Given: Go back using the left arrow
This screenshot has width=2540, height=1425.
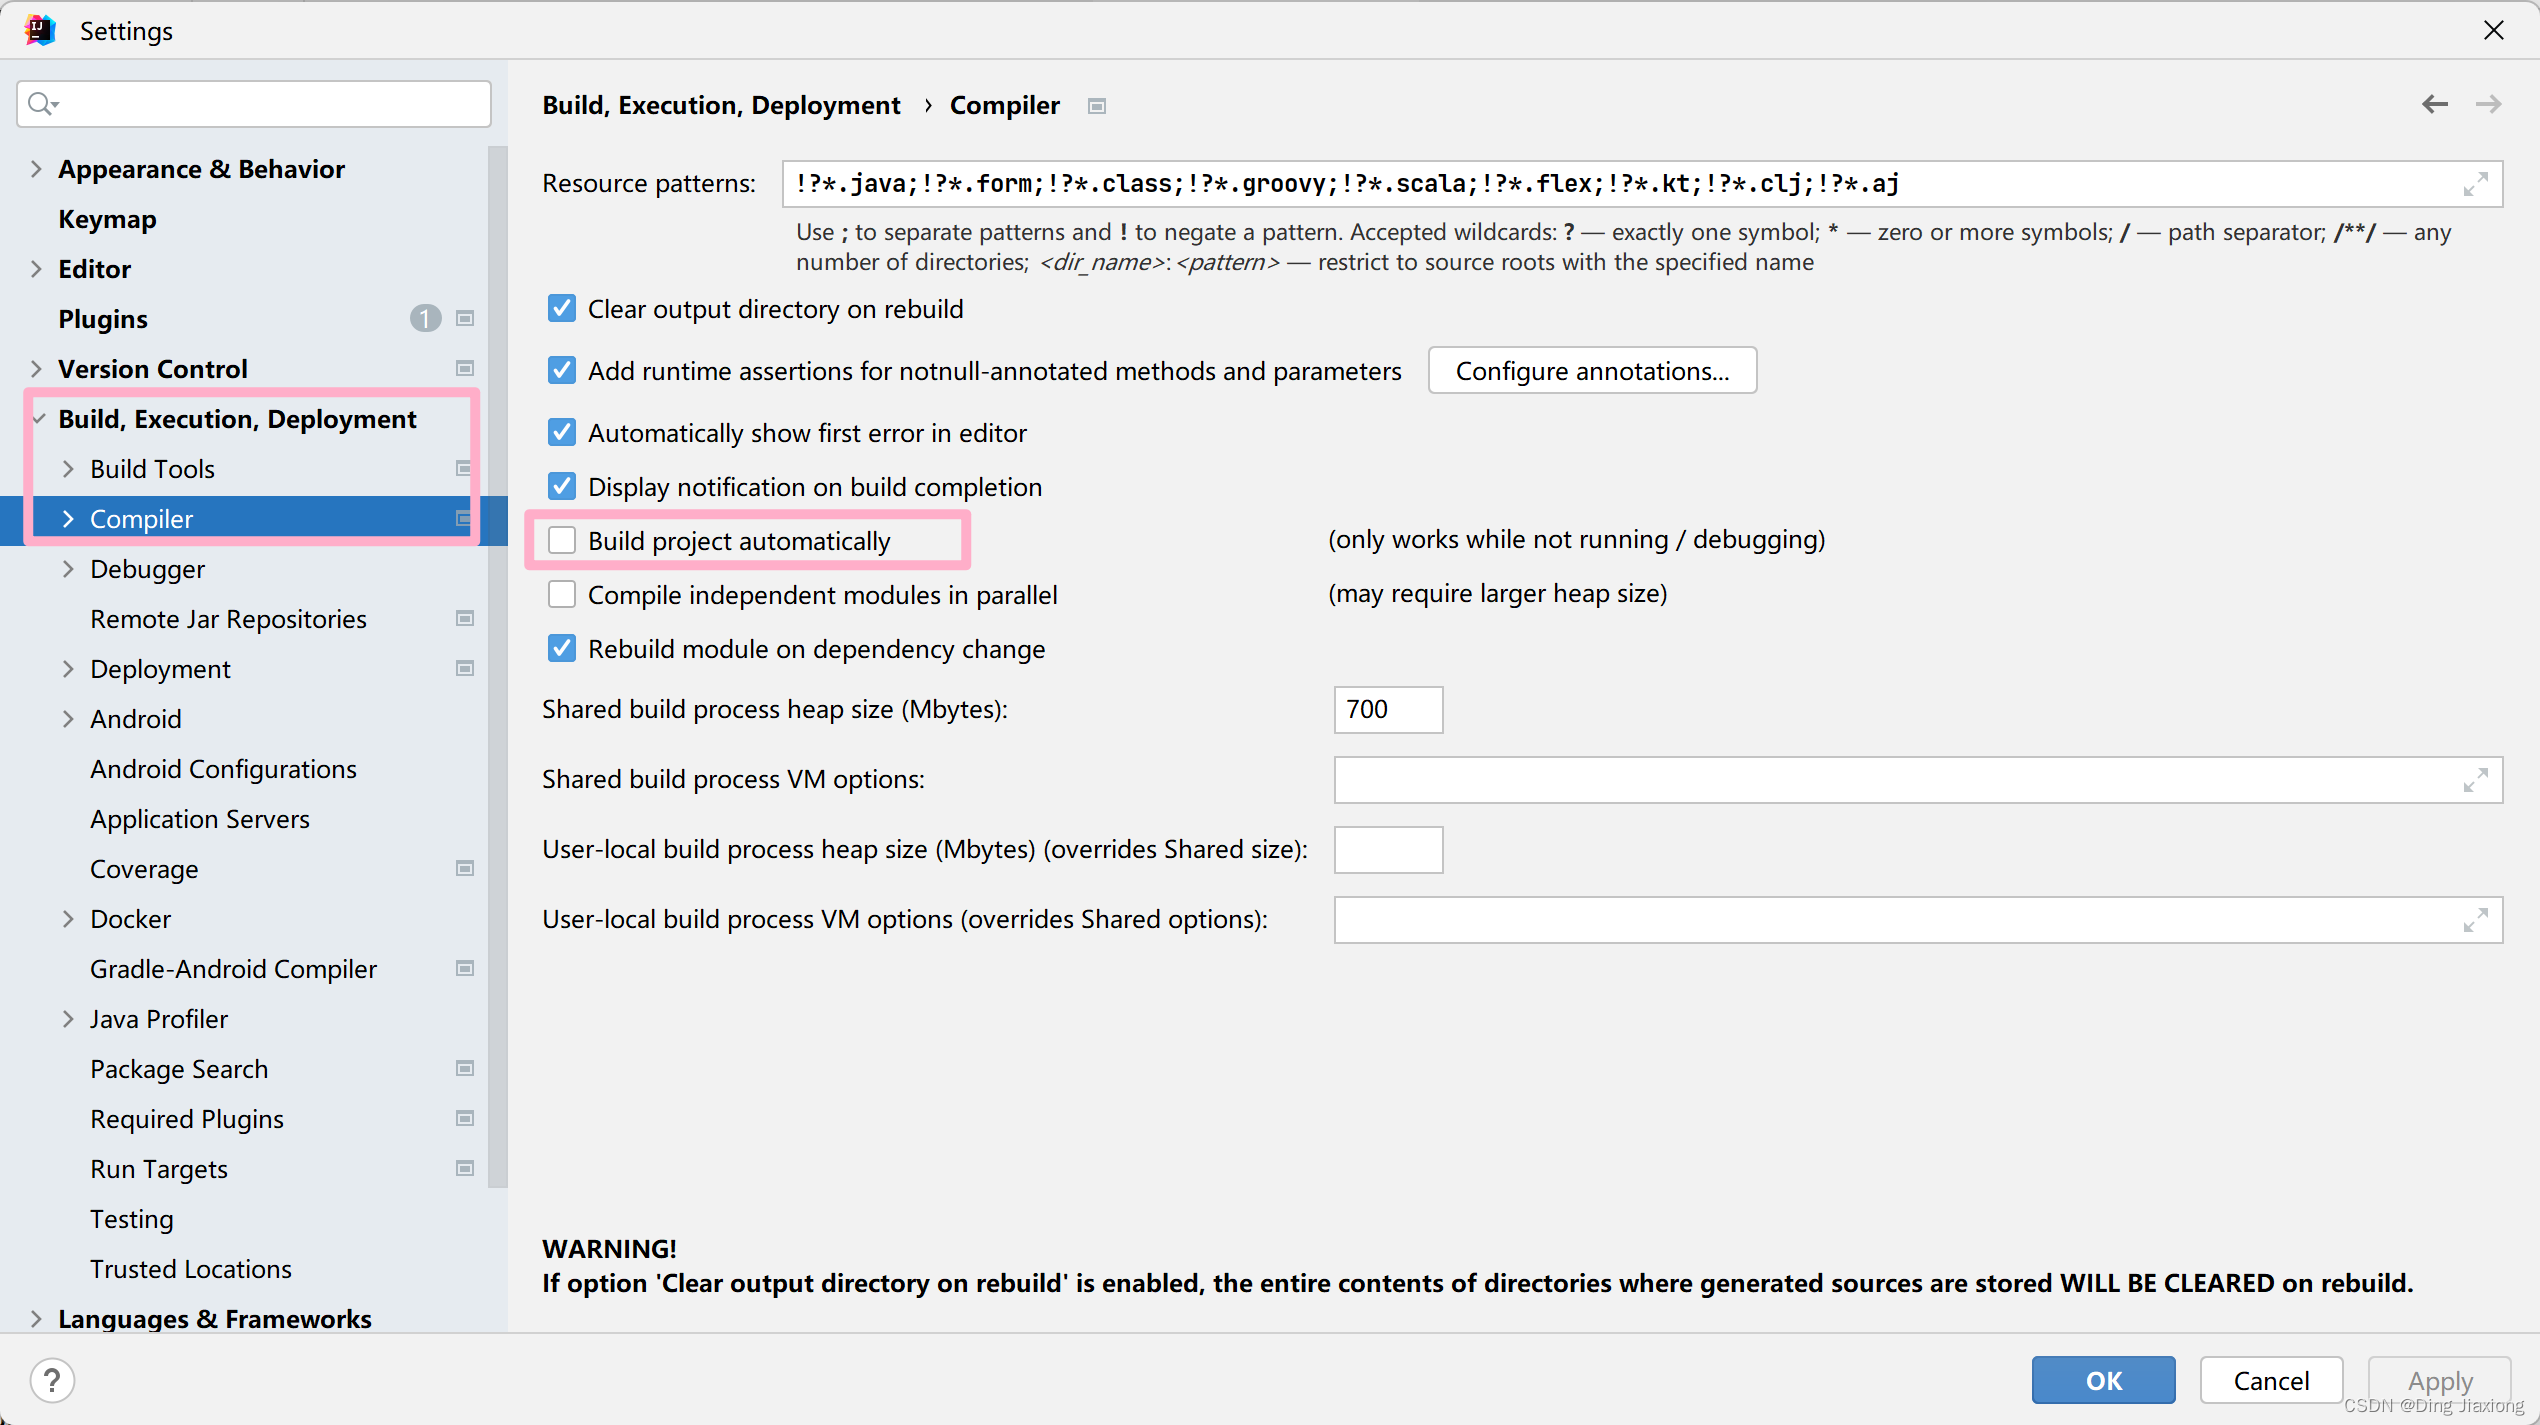Looking at the screenshot, I should (x=2435, y=104).
